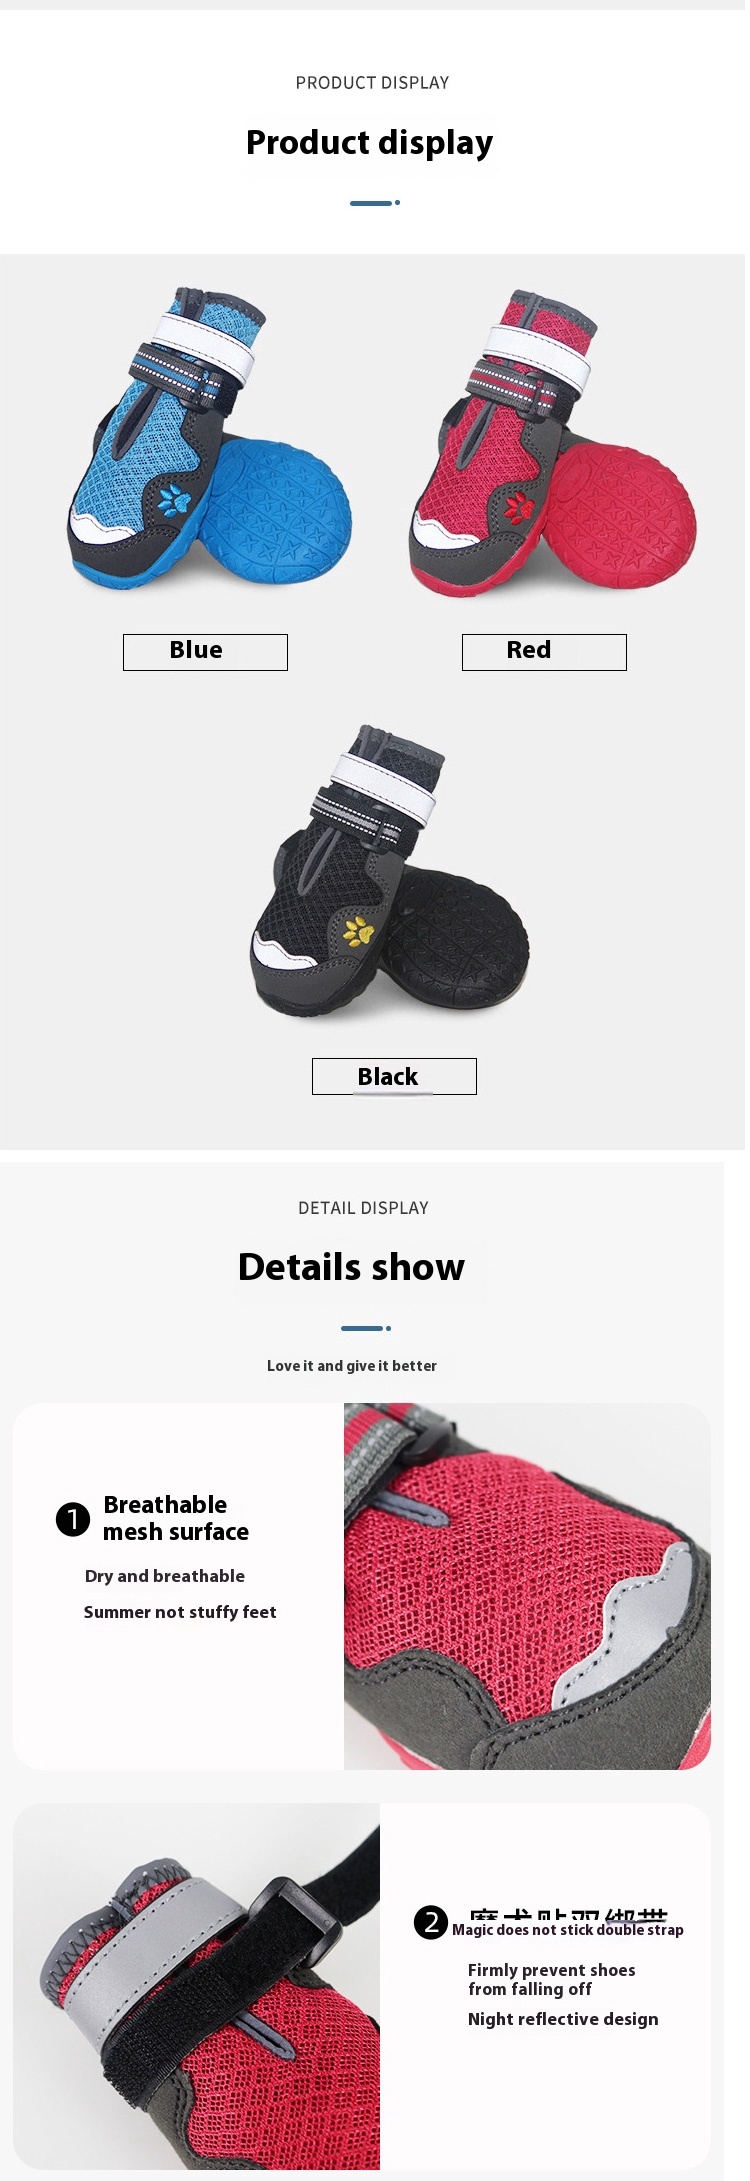Click the Breathable mesh surface title
Screen dimensions: 750x2181
[176, 1518]
